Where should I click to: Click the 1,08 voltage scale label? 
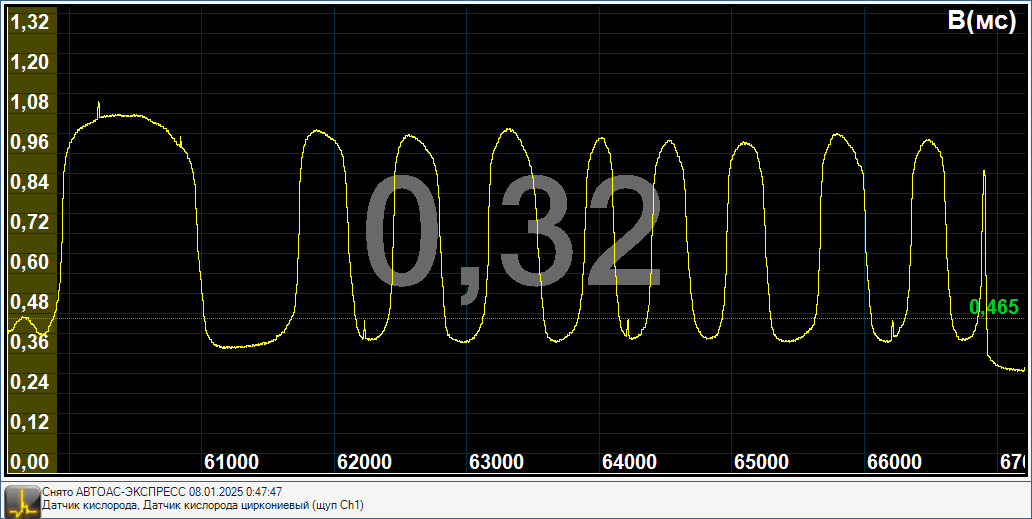30,102
